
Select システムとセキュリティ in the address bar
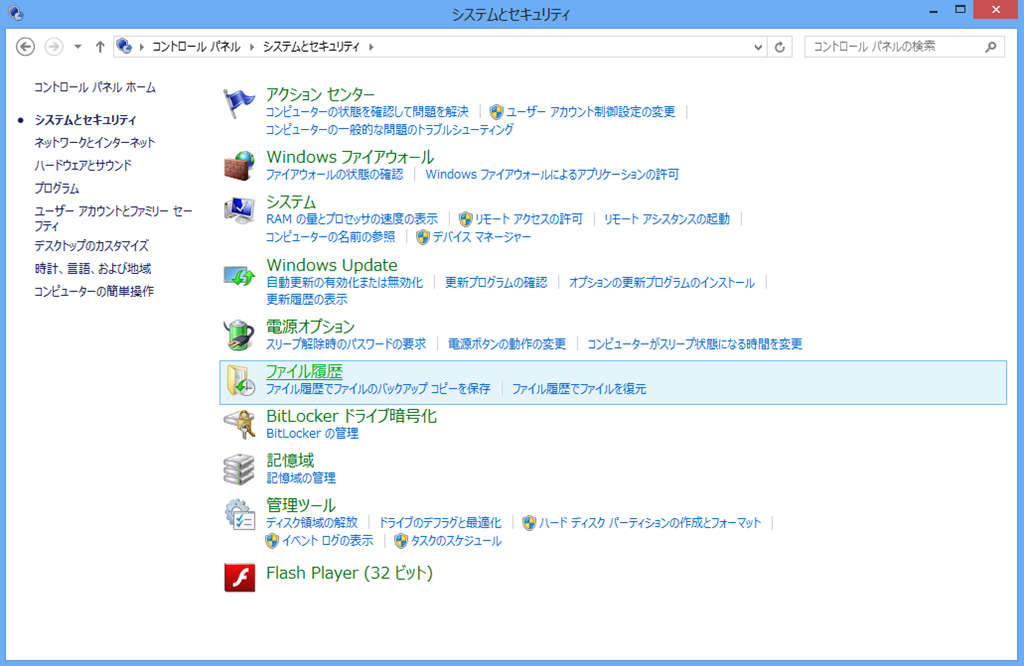point(312,47)
